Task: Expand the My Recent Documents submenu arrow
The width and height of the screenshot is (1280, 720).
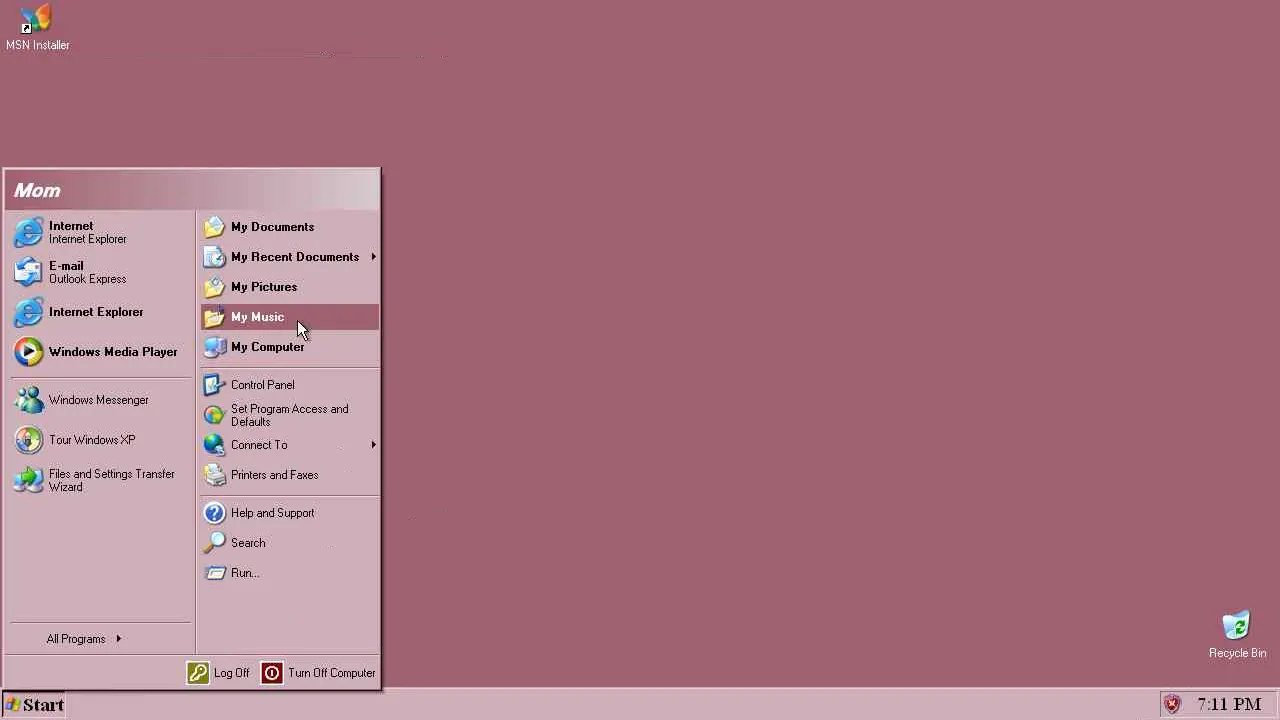Action: pos(373,257)
